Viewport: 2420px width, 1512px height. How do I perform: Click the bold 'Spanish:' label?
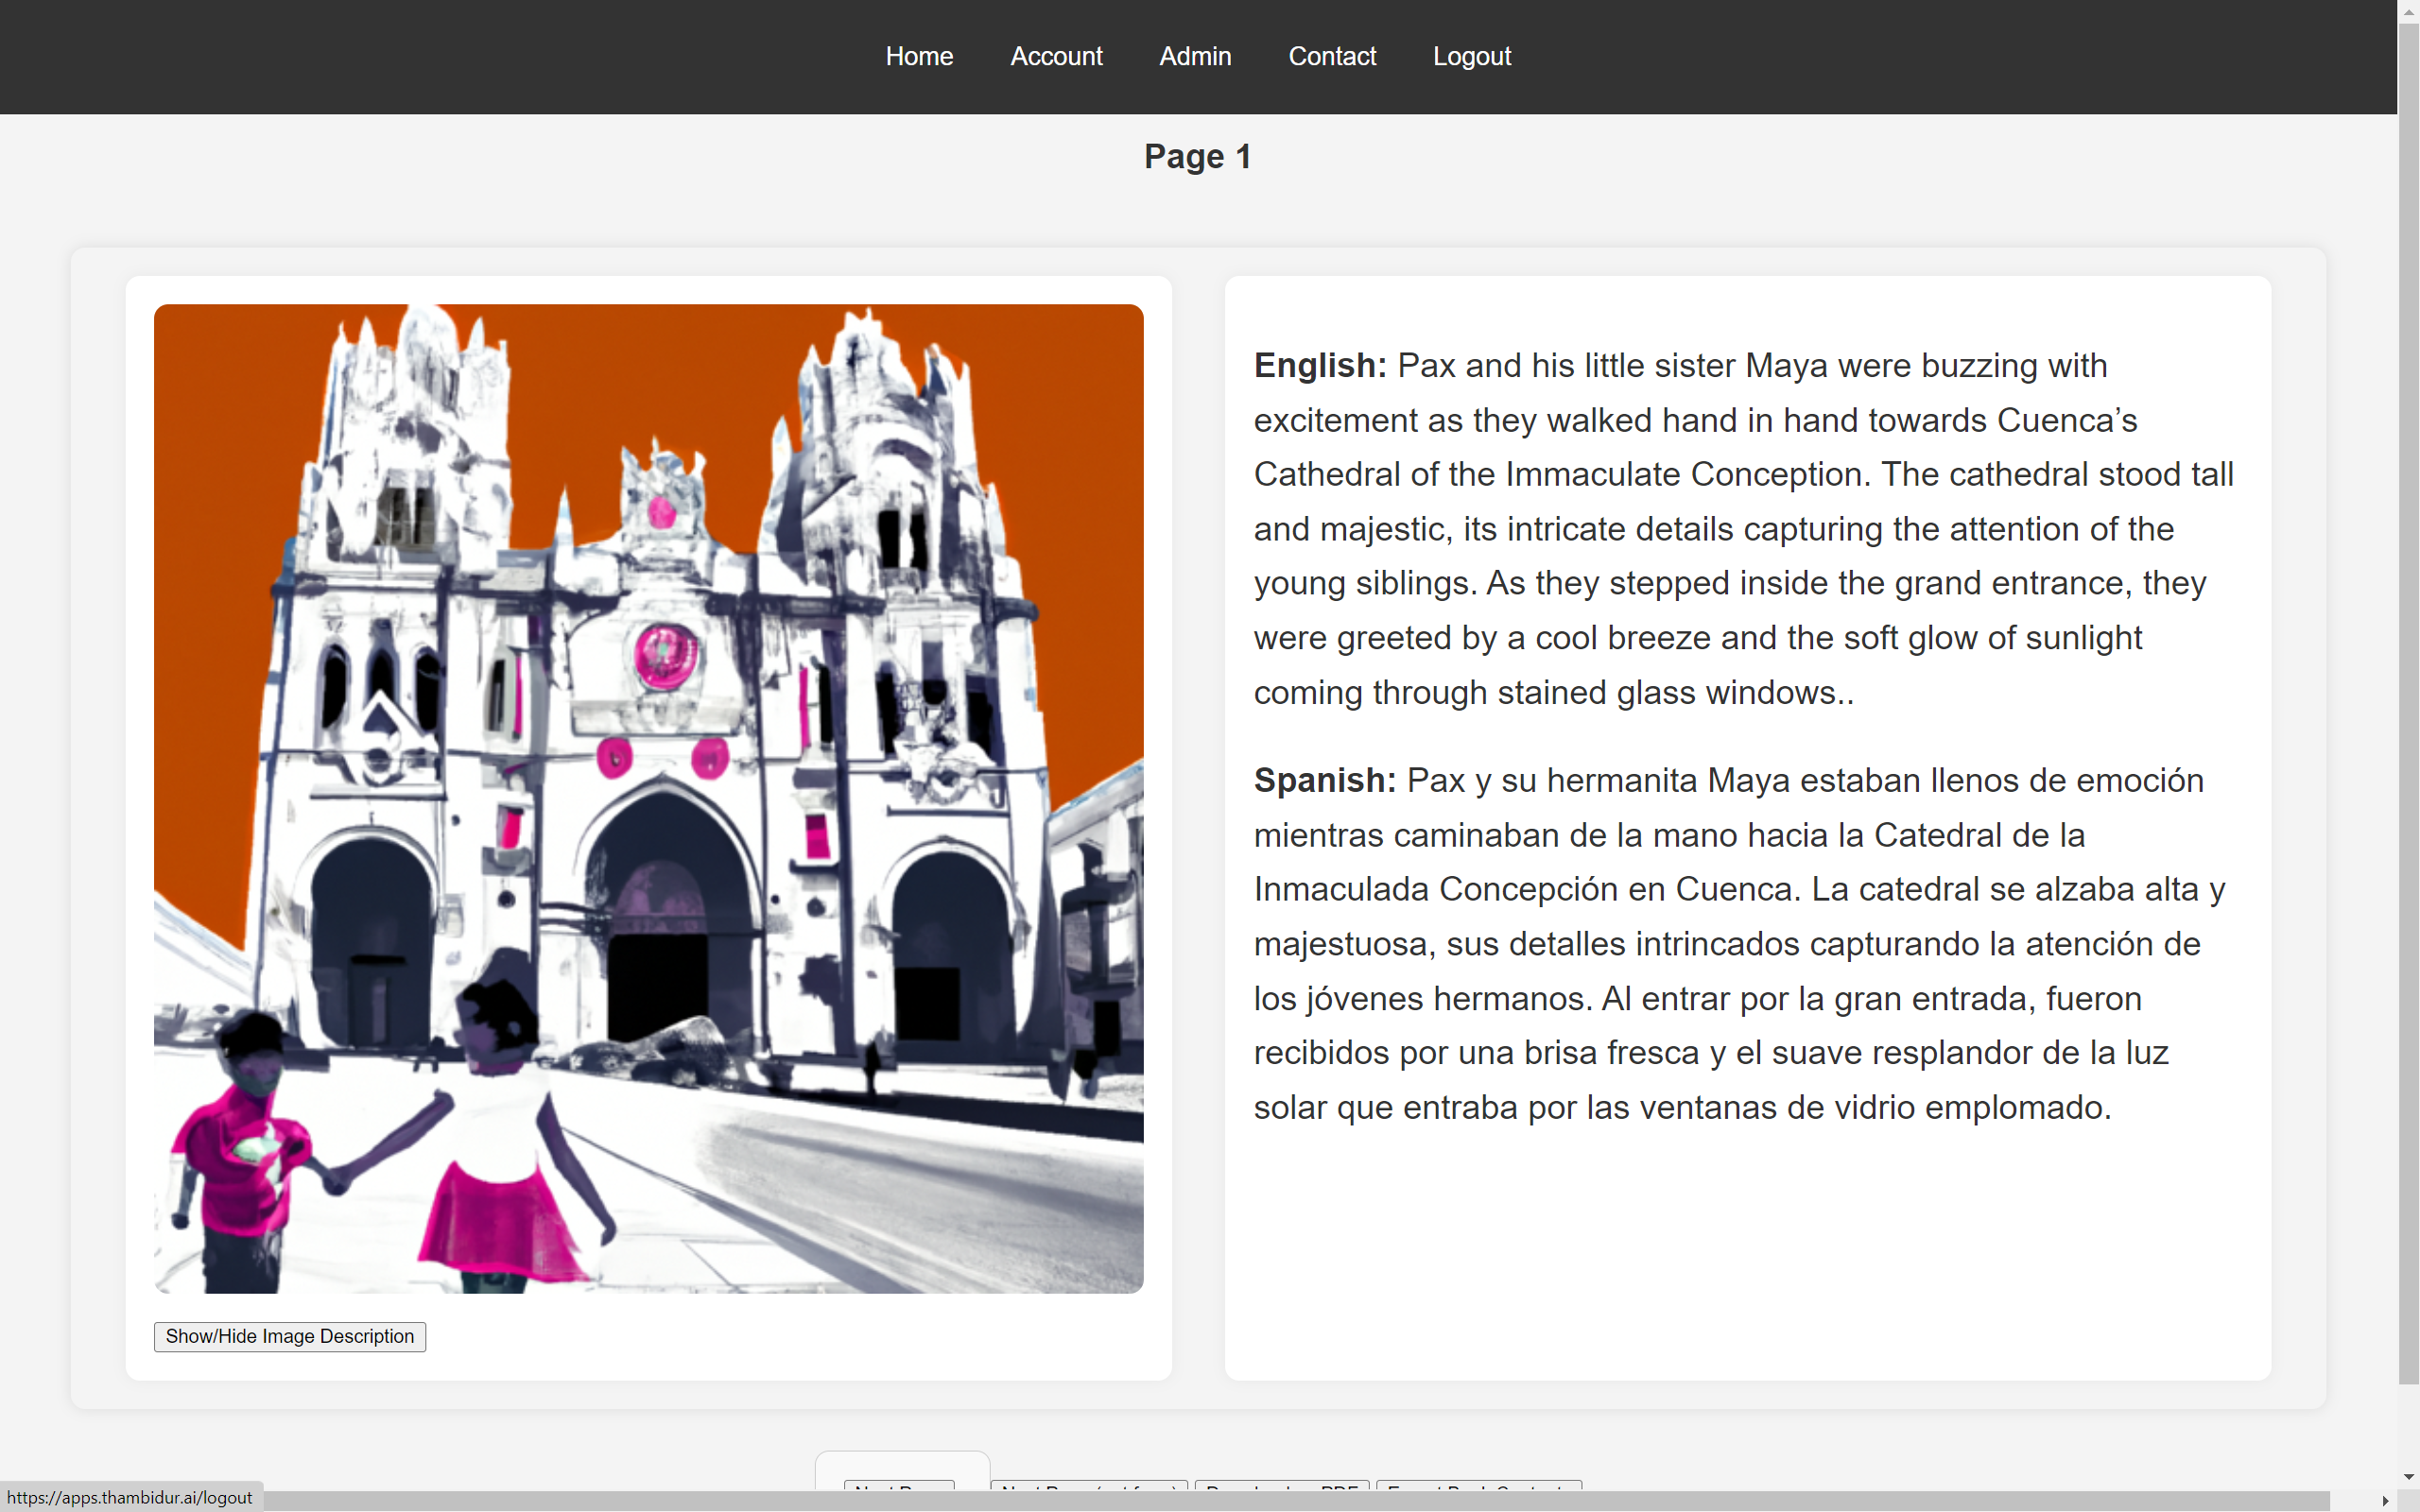pos(1325,781)
